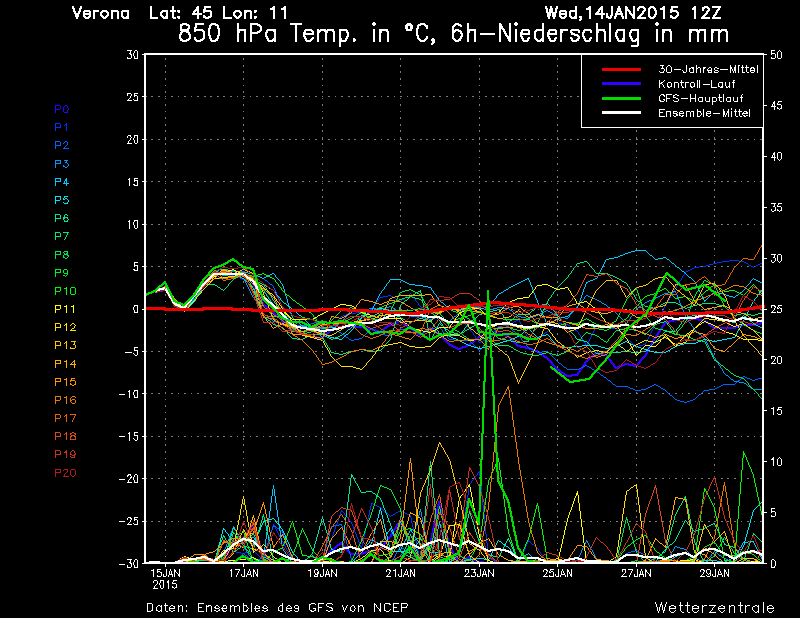800x618 pixels.
Task: Click the 21JAN x-axis label
Action: tap(401, 573)
